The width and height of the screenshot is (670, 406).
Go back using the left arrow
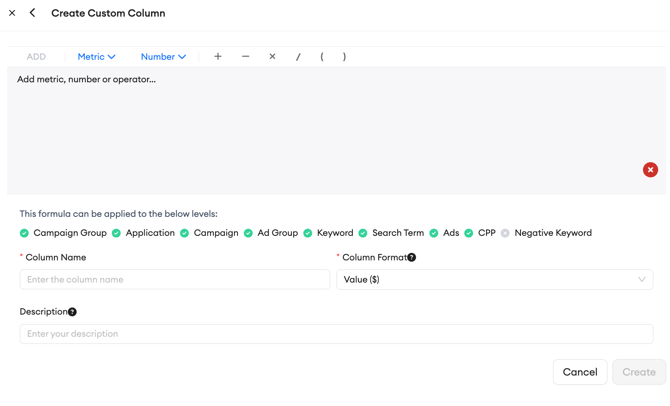[33, 13]
